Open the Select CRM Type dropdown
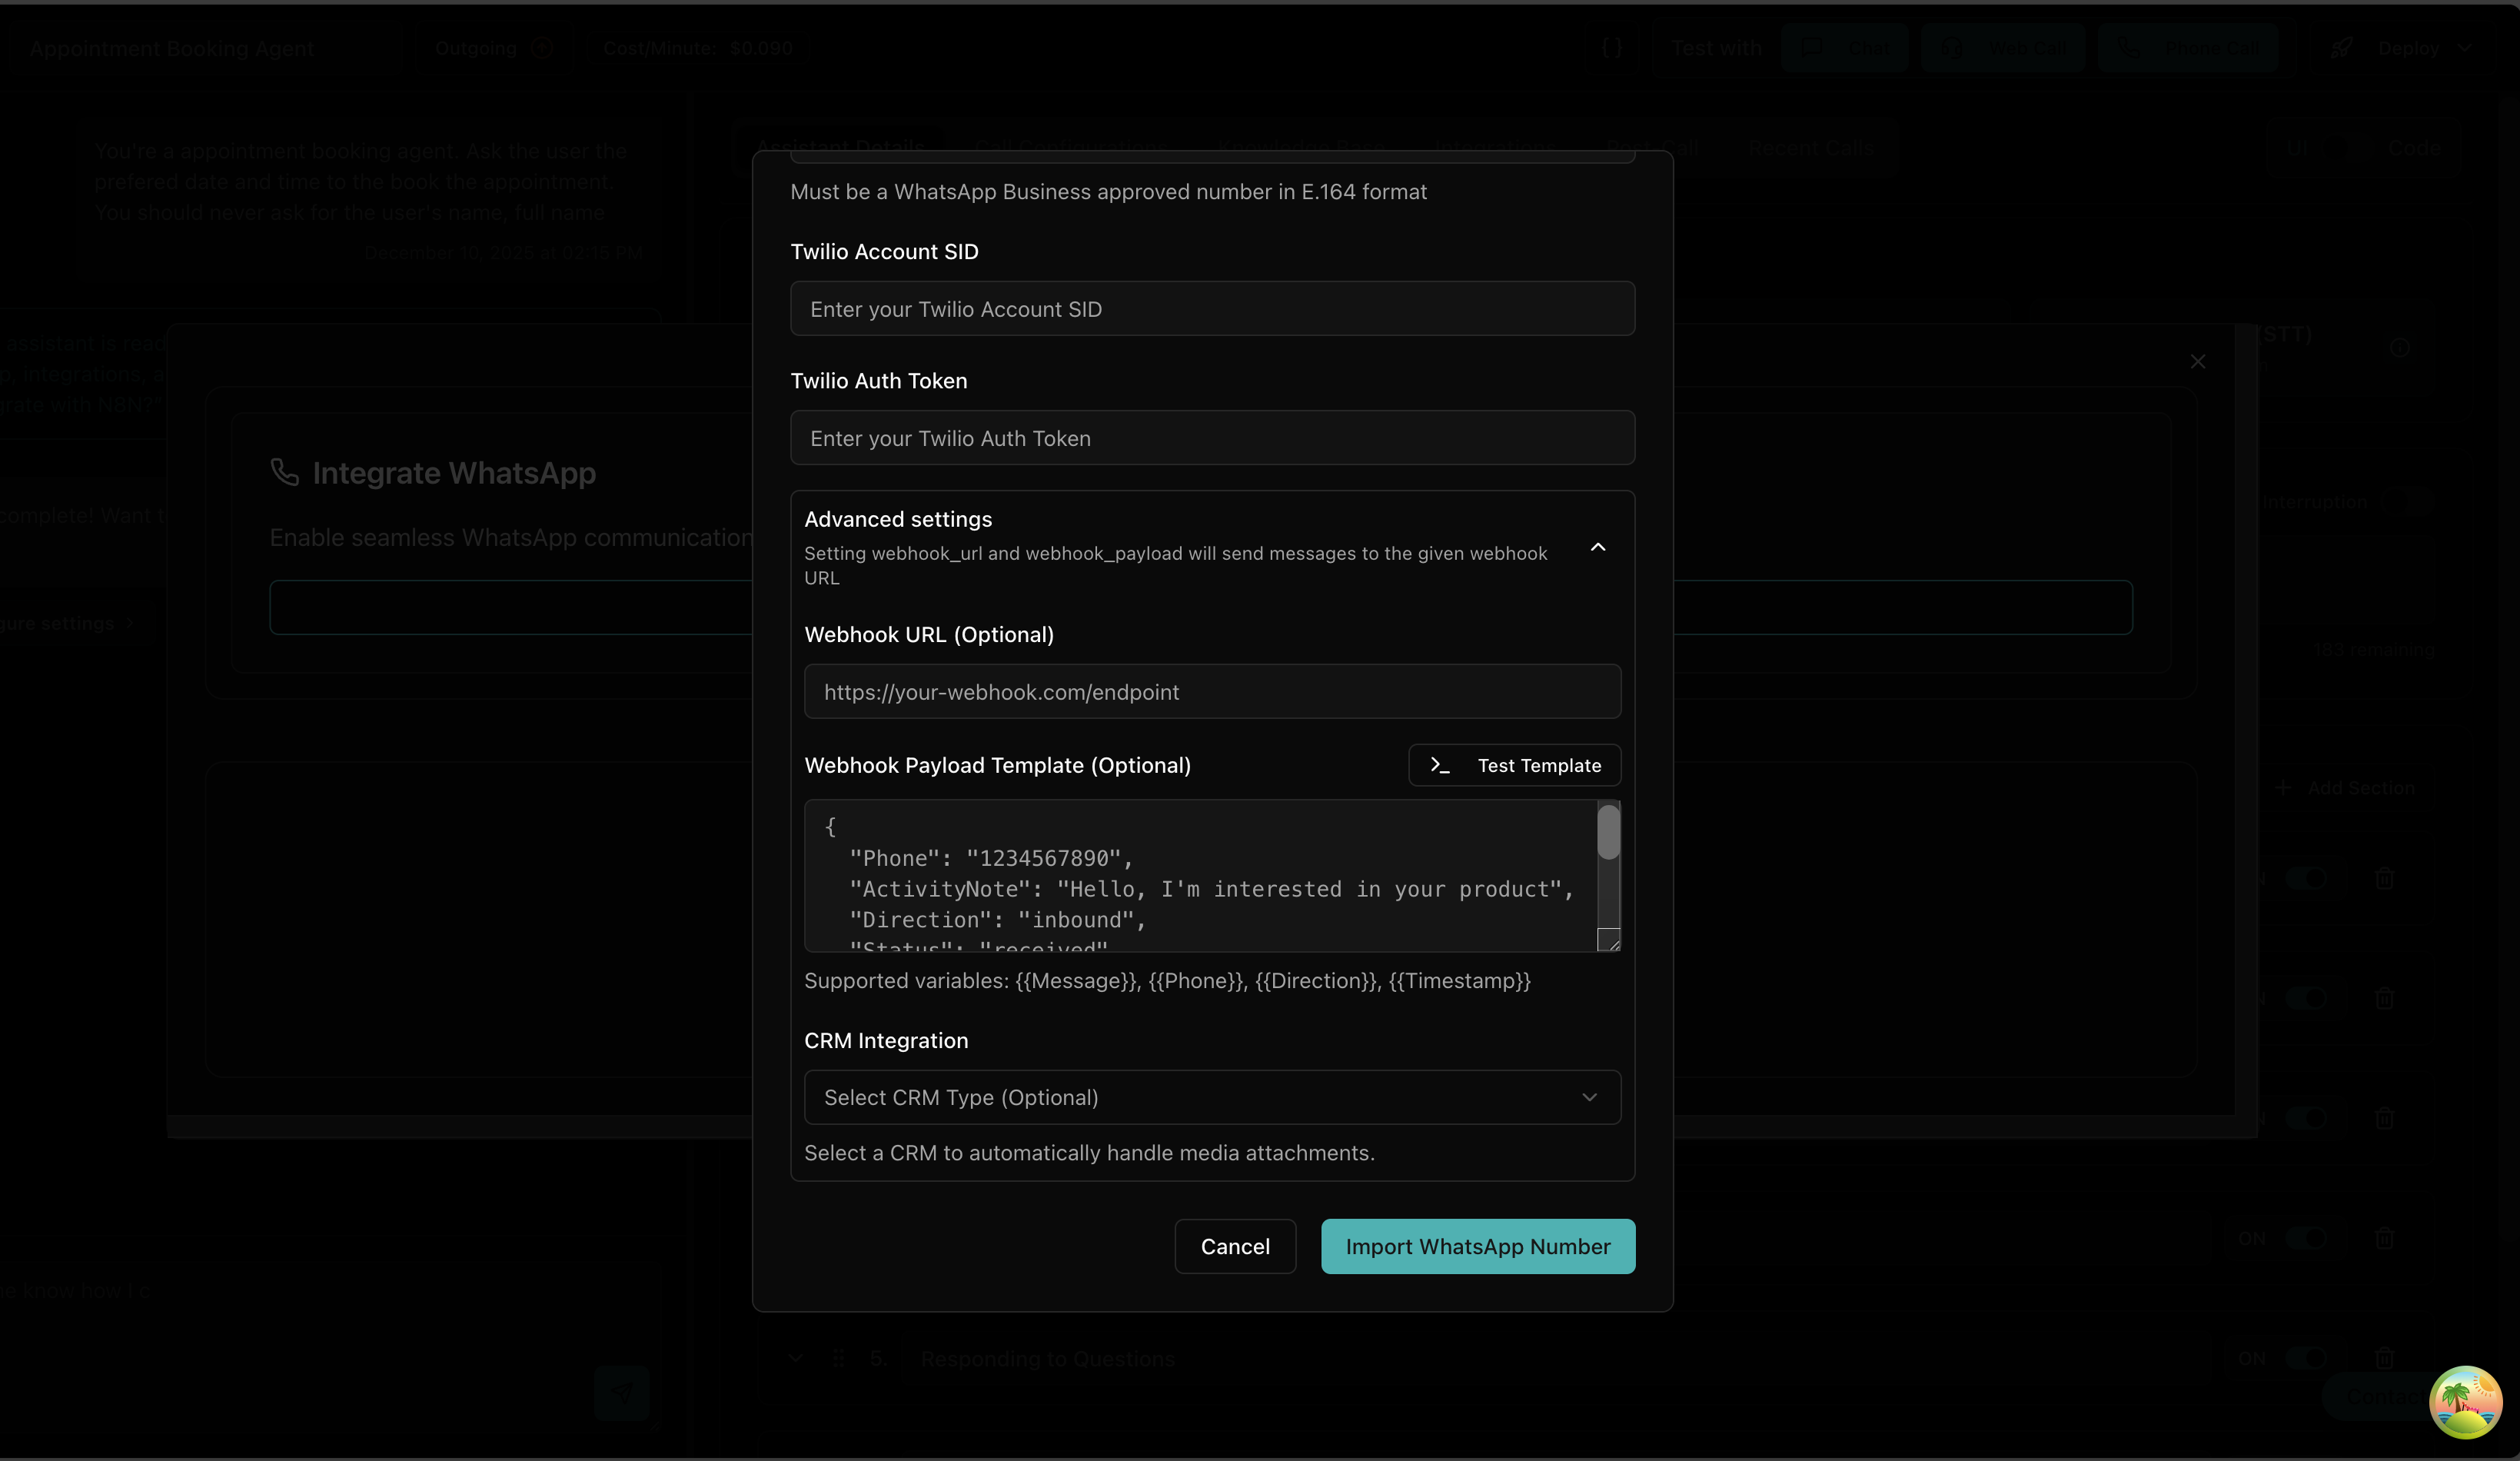 (1211, 1097)
